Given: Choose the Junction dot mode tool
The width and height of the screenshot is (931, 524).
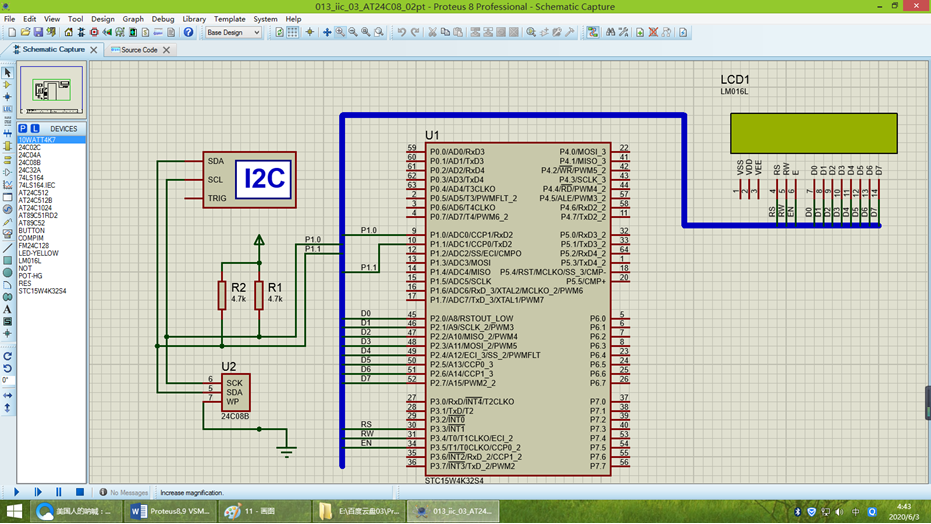Looking at the screenshot, I should [x=7, y=97].
